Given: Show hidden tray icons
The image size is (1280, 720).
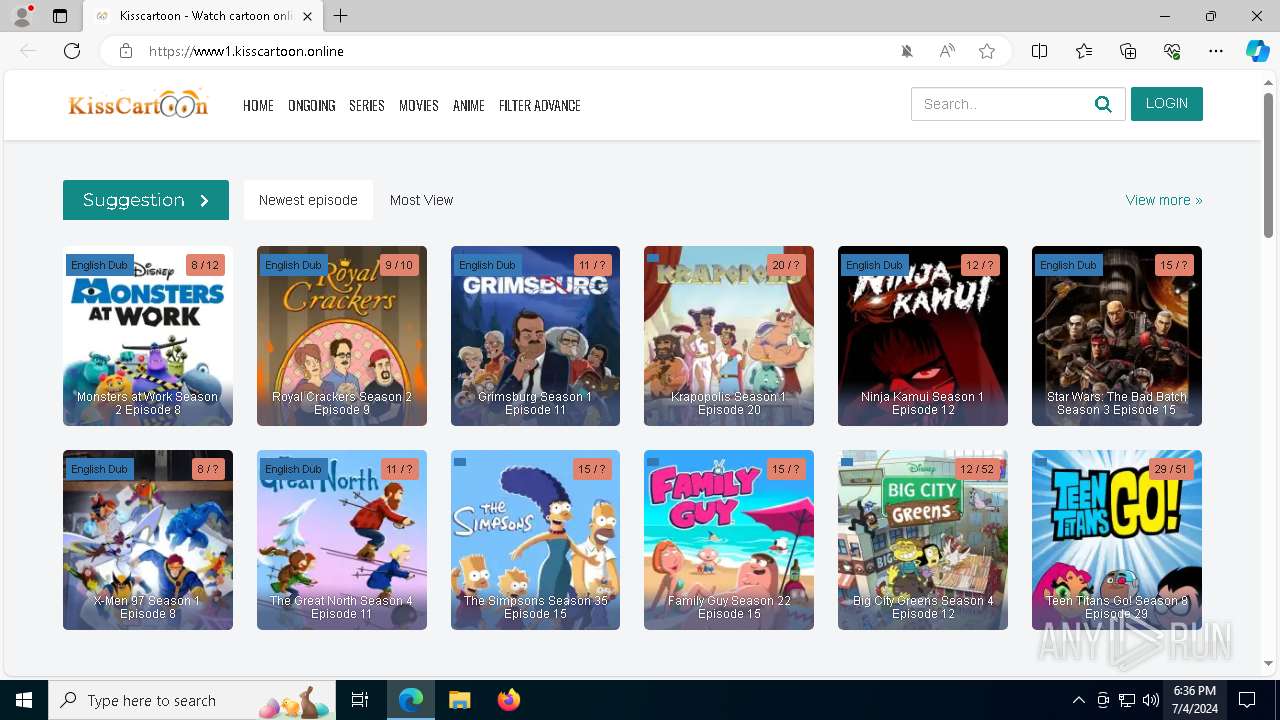Looking at the screenshot, I should point(1078,700).
